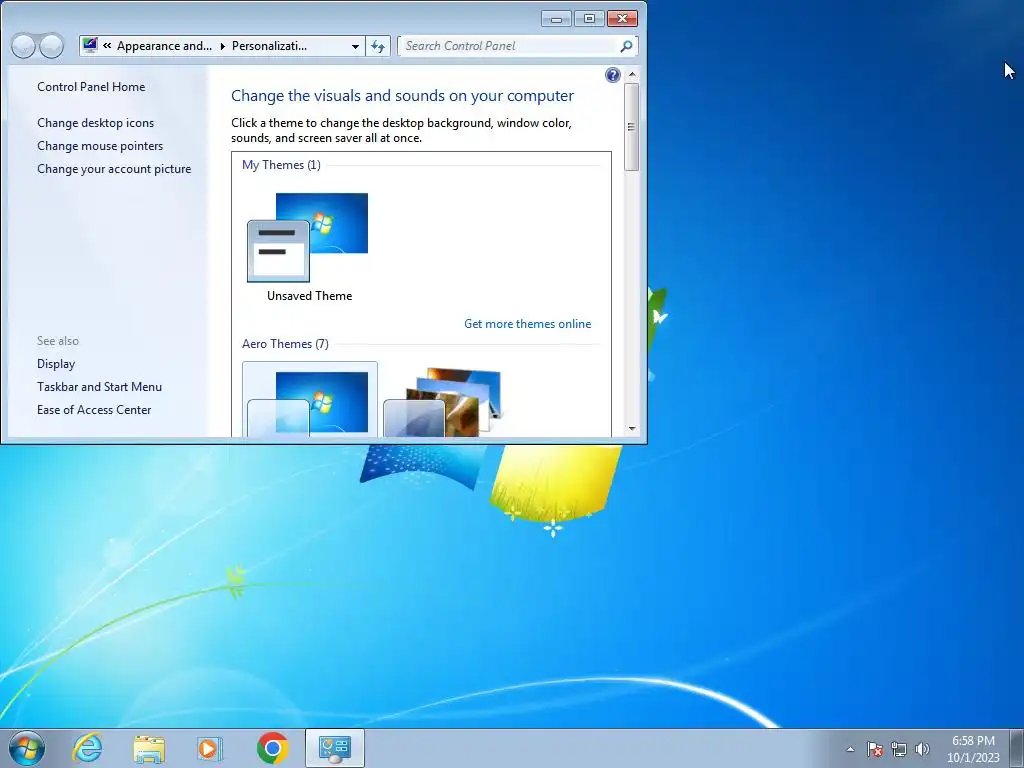Open Change desktop icons link
Viewport: 1024px width, 768px height.
click(x=95, y=123)
